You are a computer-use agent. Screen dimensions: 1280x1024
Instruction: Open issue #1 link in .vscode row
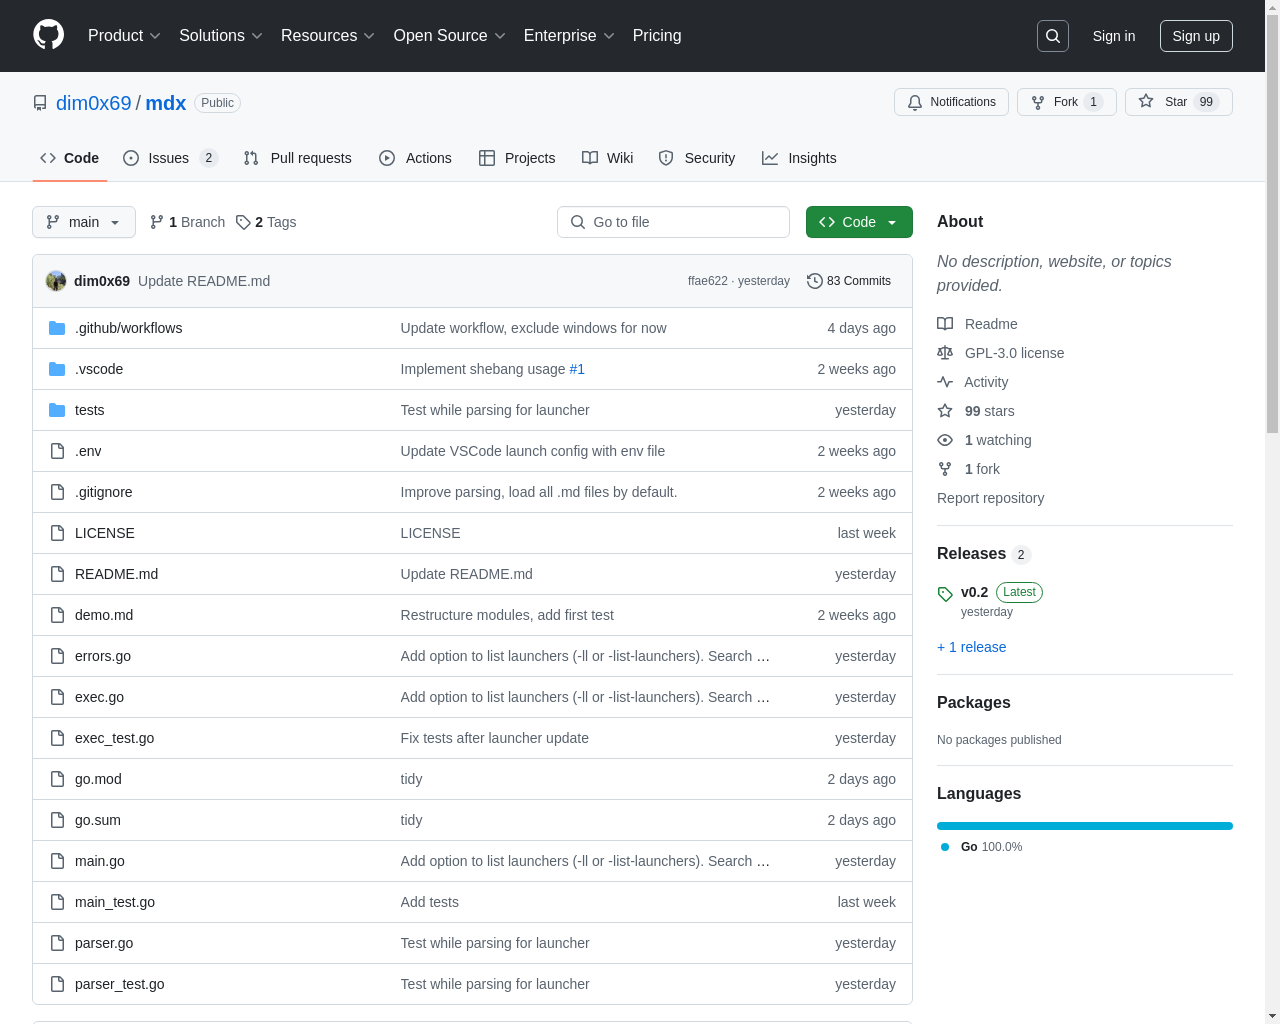pos(577,369)
